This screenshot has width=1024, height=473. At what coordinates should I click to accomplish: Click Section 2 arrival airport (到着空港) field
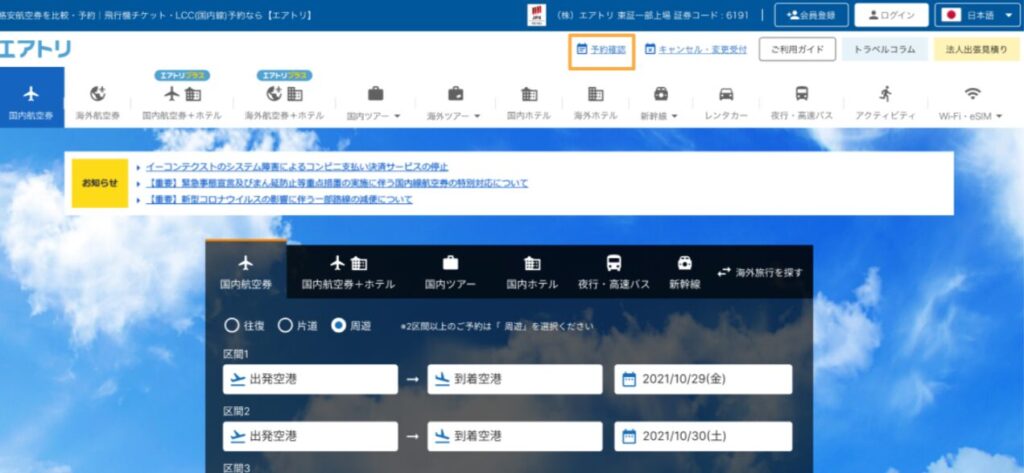point(515,436)
